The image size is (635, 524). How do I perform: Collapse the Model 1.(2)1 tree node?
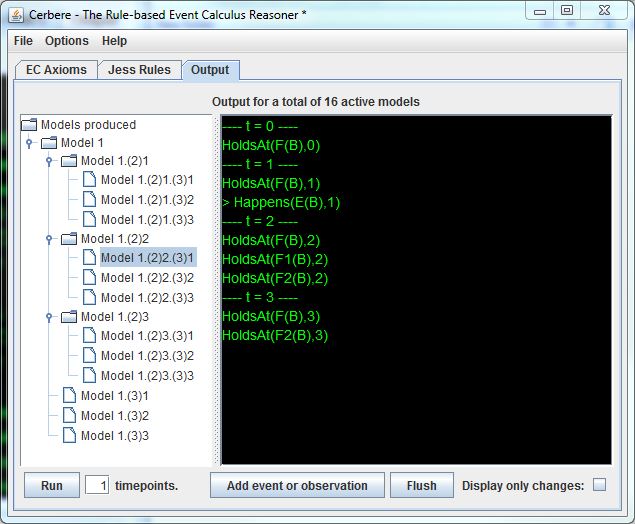[x=49, y=161]
